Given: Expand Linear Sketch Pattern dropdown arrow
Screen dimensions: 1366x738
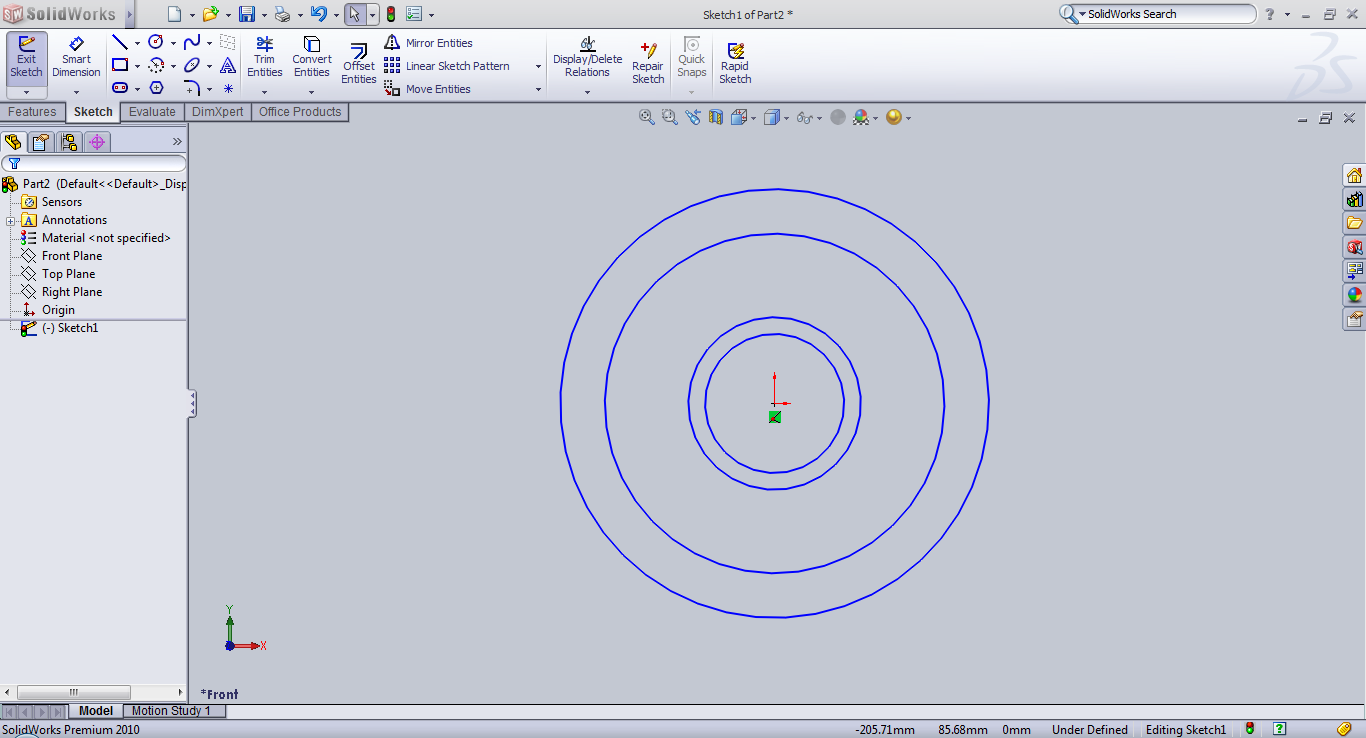Looking at the screenshot, I should 538,66.
